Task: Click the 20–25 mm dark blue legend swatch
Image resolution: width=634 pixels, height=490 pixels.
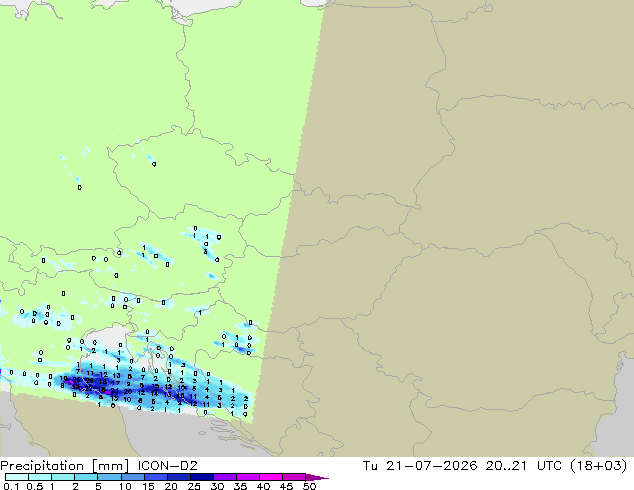Action: (179, 477)
